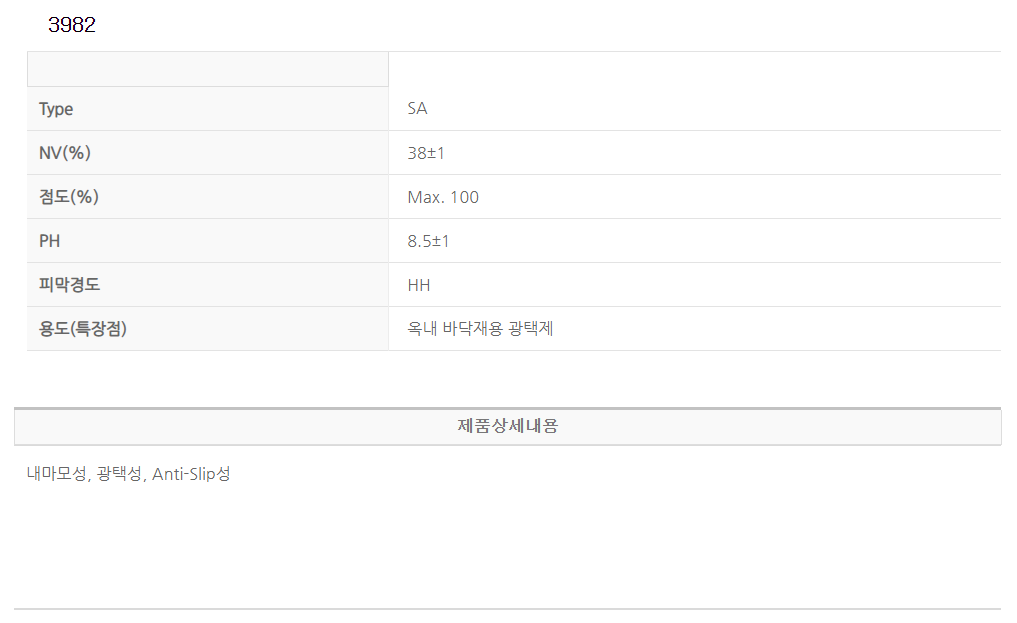Click the bottom horizontal divider line
The height and width of the screenshot is (623, 1017).
[508, 608]
